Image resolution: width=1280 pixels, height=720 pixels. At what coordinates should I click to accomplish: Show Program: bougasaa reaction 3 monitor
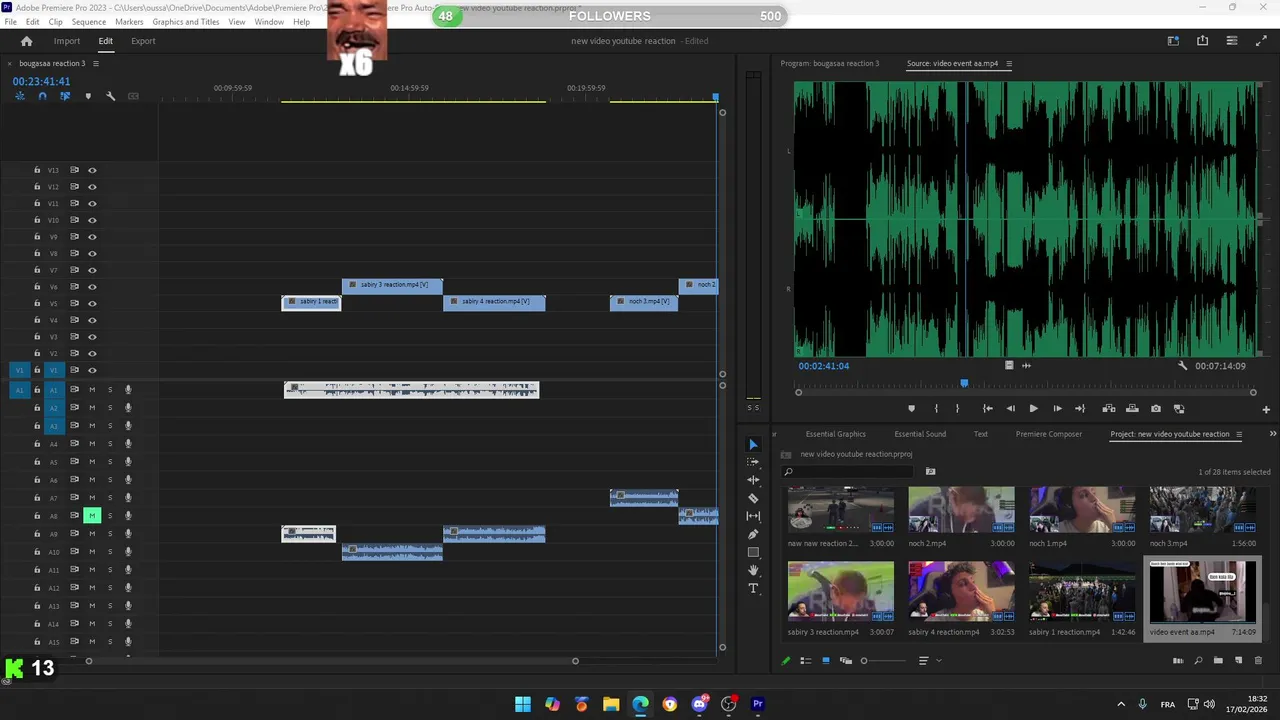(x=830, y=63)
